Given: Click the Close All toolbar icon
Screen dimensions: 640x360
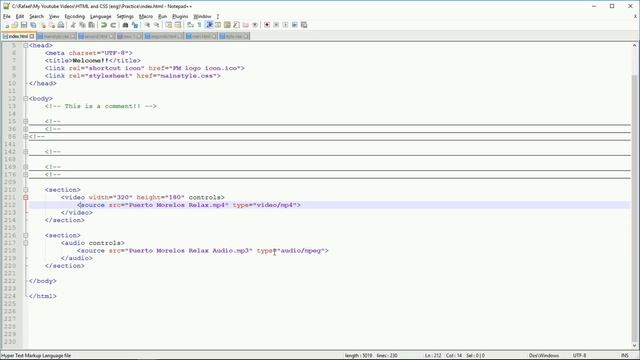Looking at the screenshot, I should click(52, 25).
